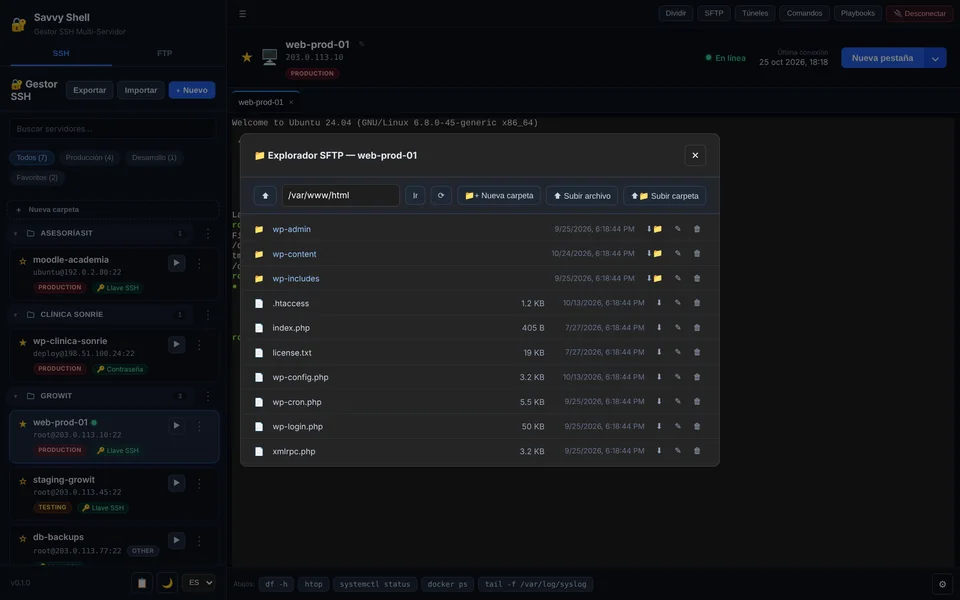960x600 pixels.
Task: Collapse the CLÍNICA SONRÍE folder group
Action: coord(15,315)
